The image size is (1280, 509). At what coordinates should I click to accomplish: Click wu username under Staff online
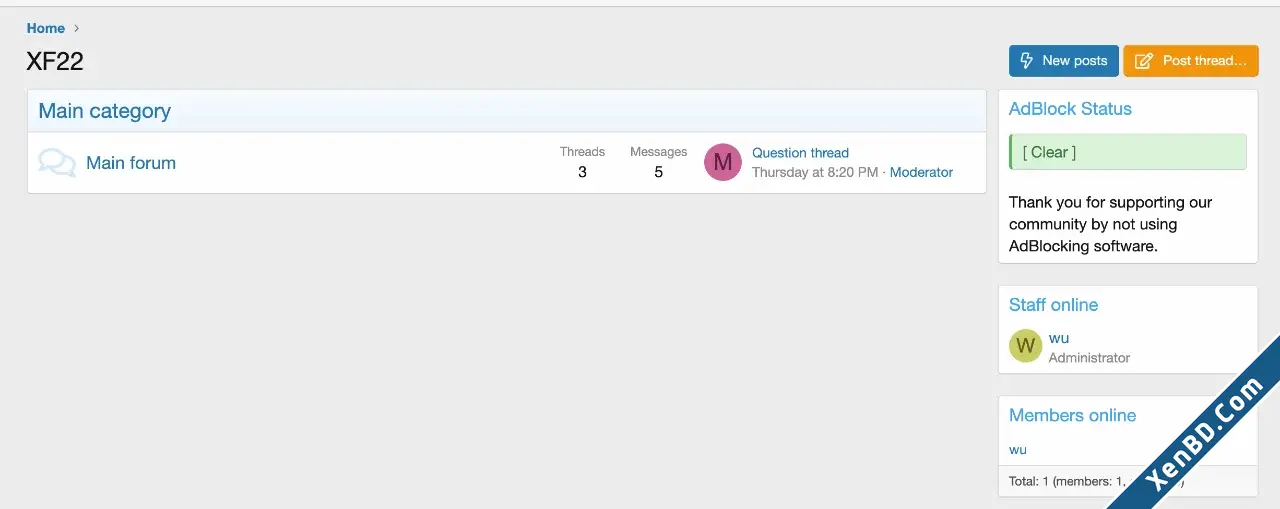pos(1059,338)
